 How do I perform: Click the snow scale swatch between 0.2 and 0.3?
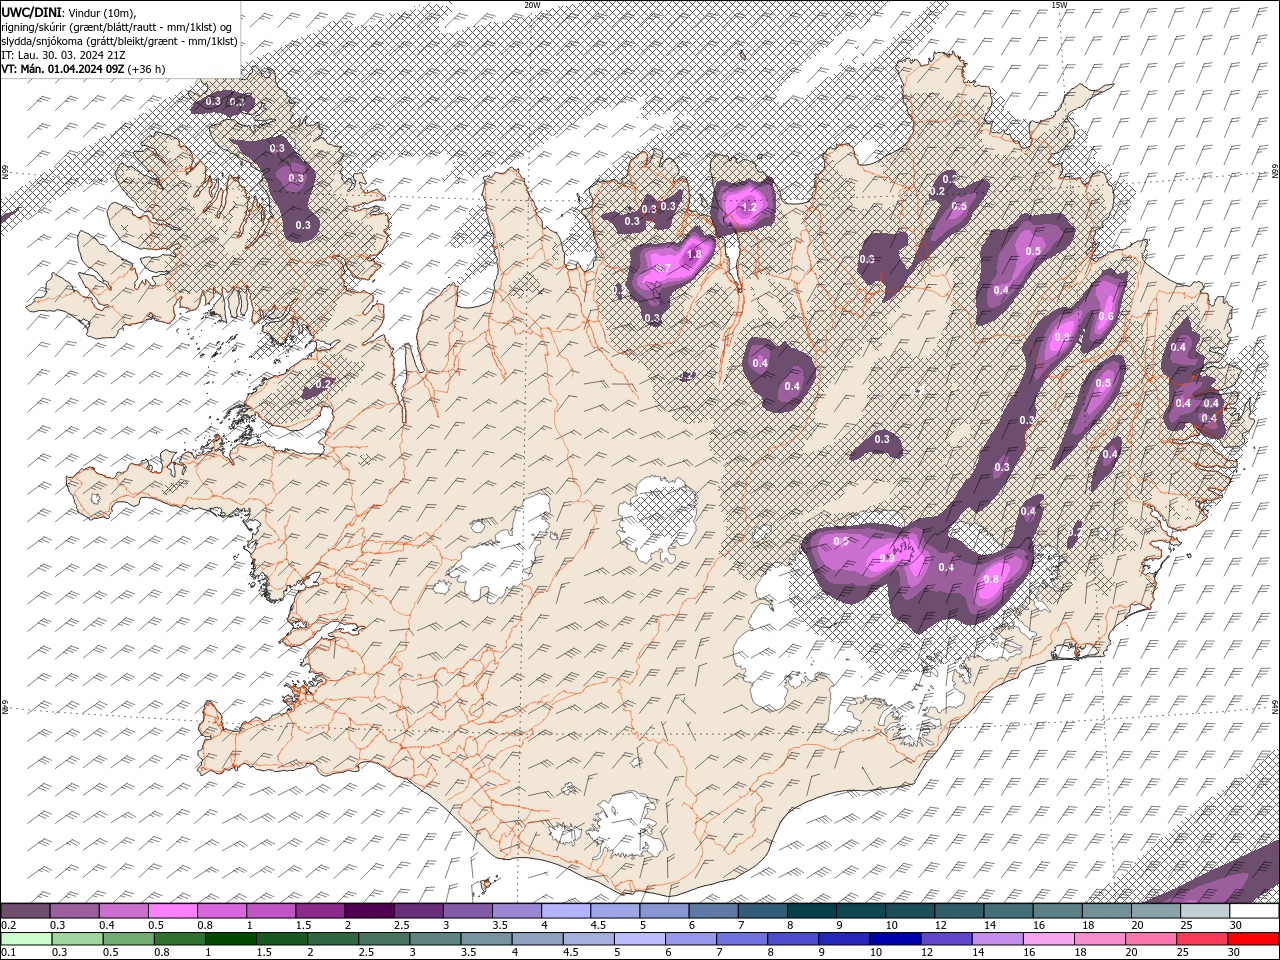[25, 910]
